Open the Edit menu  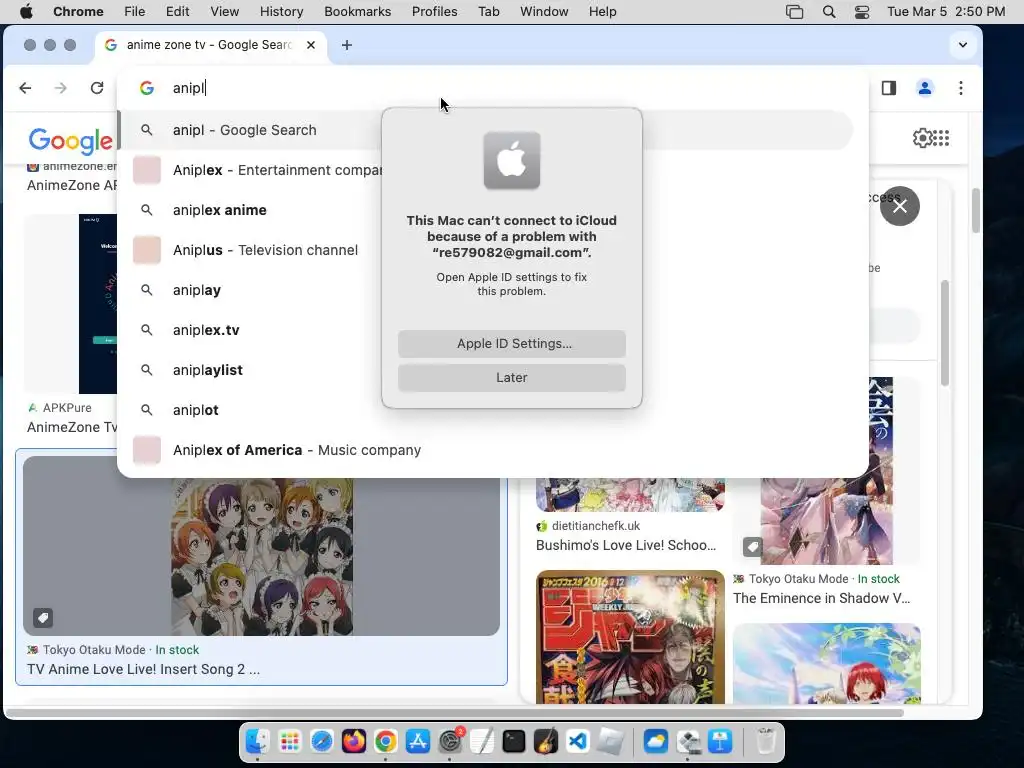pyautogui.click(x=177, y=12)
